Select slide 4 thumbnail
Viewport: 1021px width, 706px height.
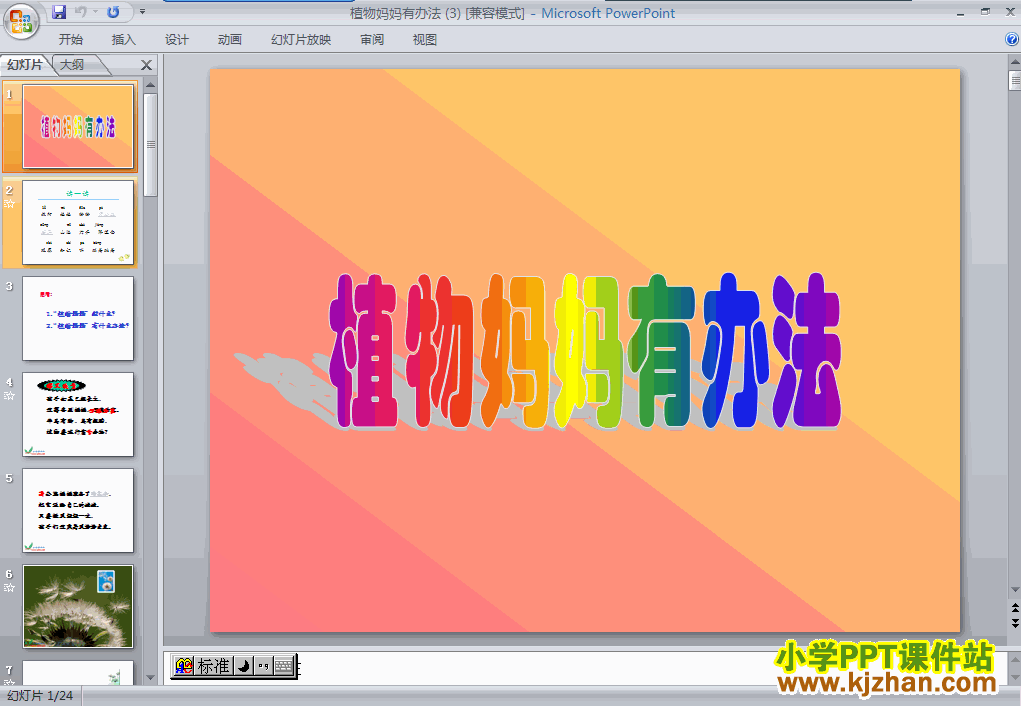pyautogui.click(x=78, y=414)
